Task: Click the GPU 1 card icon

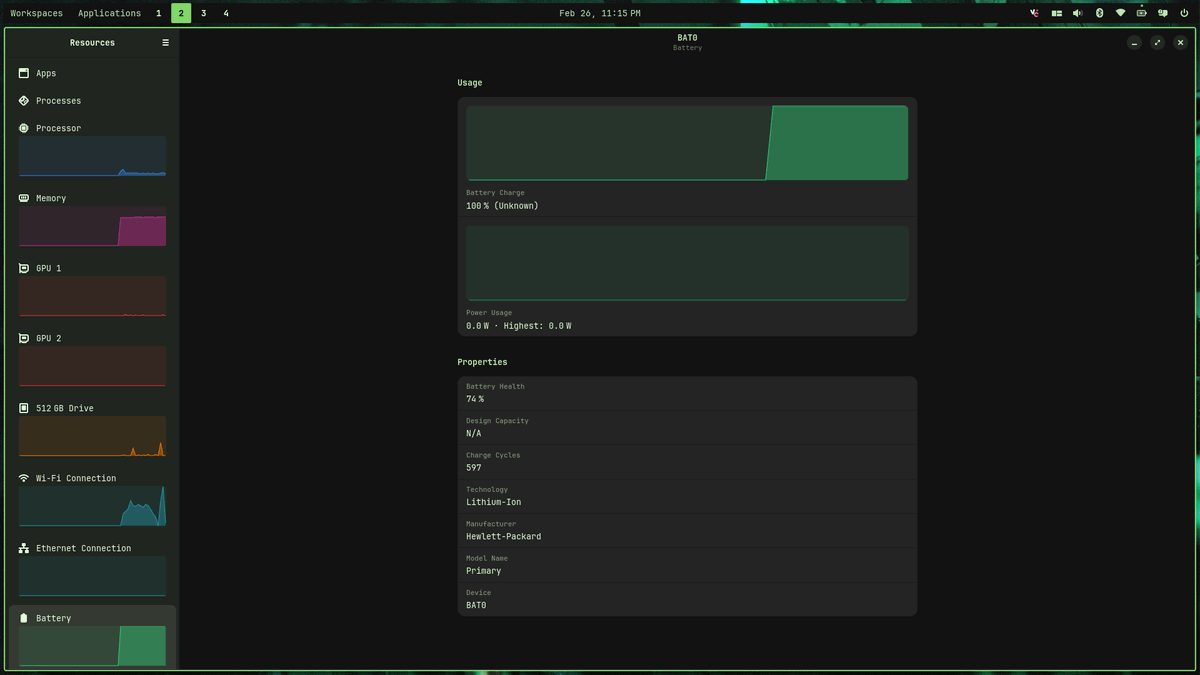Action: click(24, 268)
